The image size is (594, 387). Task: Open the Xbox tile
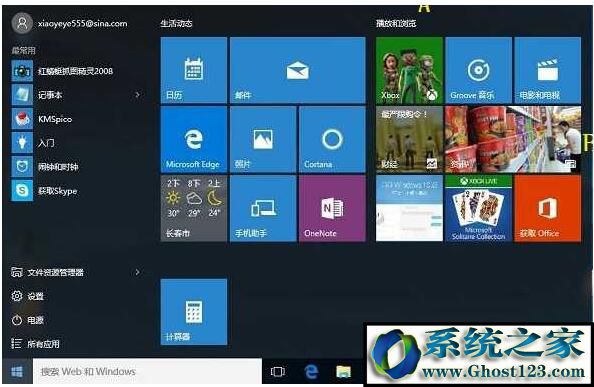(409, 70)
